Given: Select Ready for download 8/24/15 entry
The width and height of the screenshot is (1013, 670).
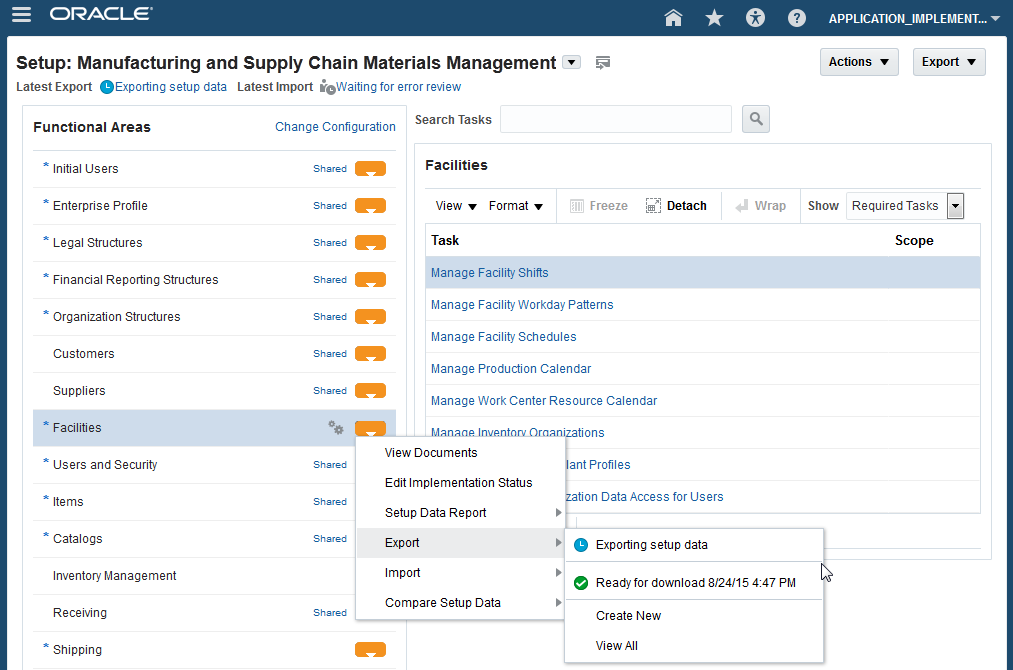Looking at the screenshot, I should pos(695,583).
